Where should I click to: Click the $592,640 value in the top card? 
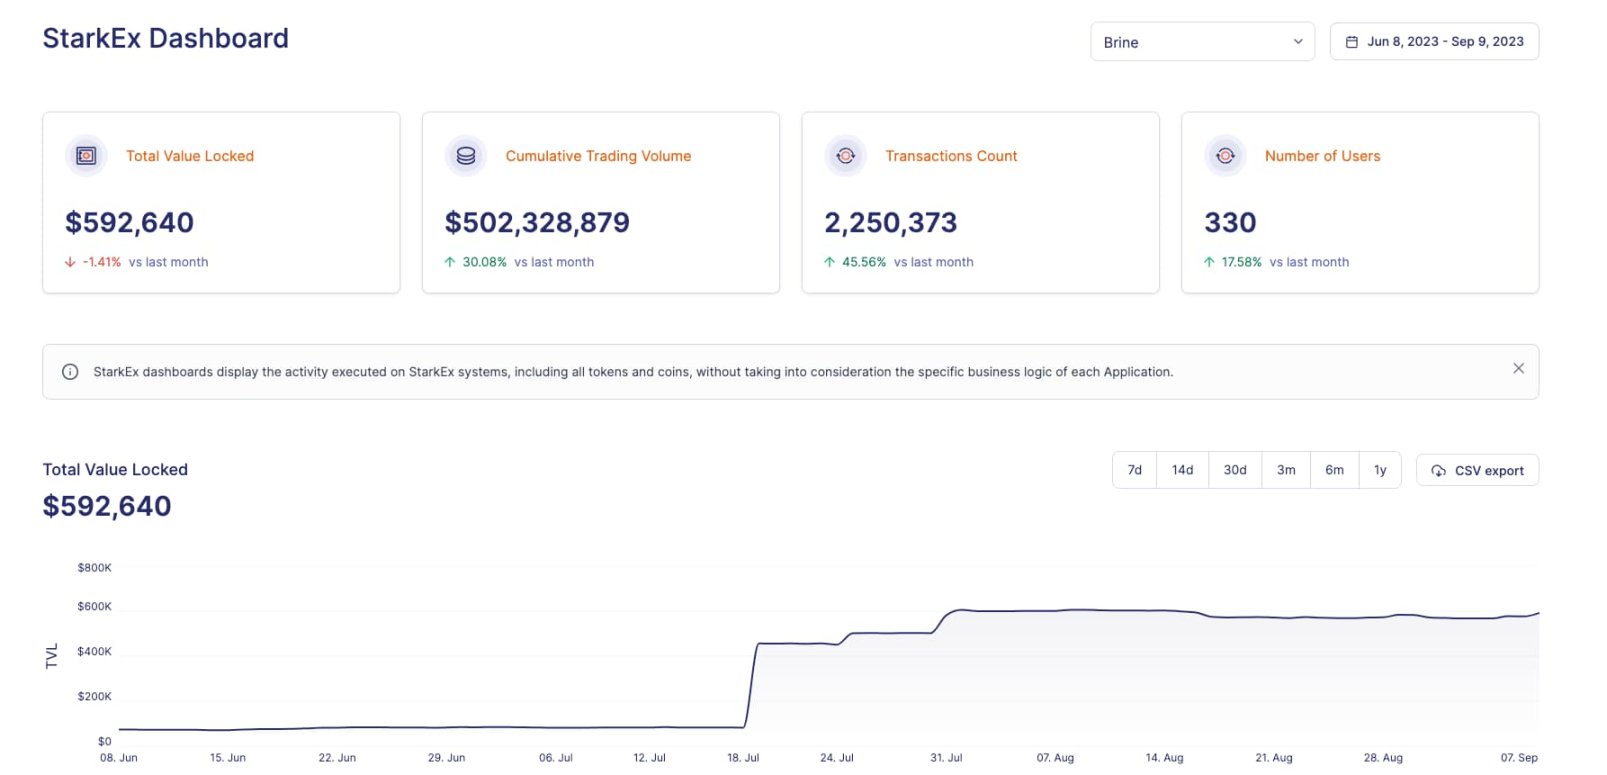click(x=129, y=222)
